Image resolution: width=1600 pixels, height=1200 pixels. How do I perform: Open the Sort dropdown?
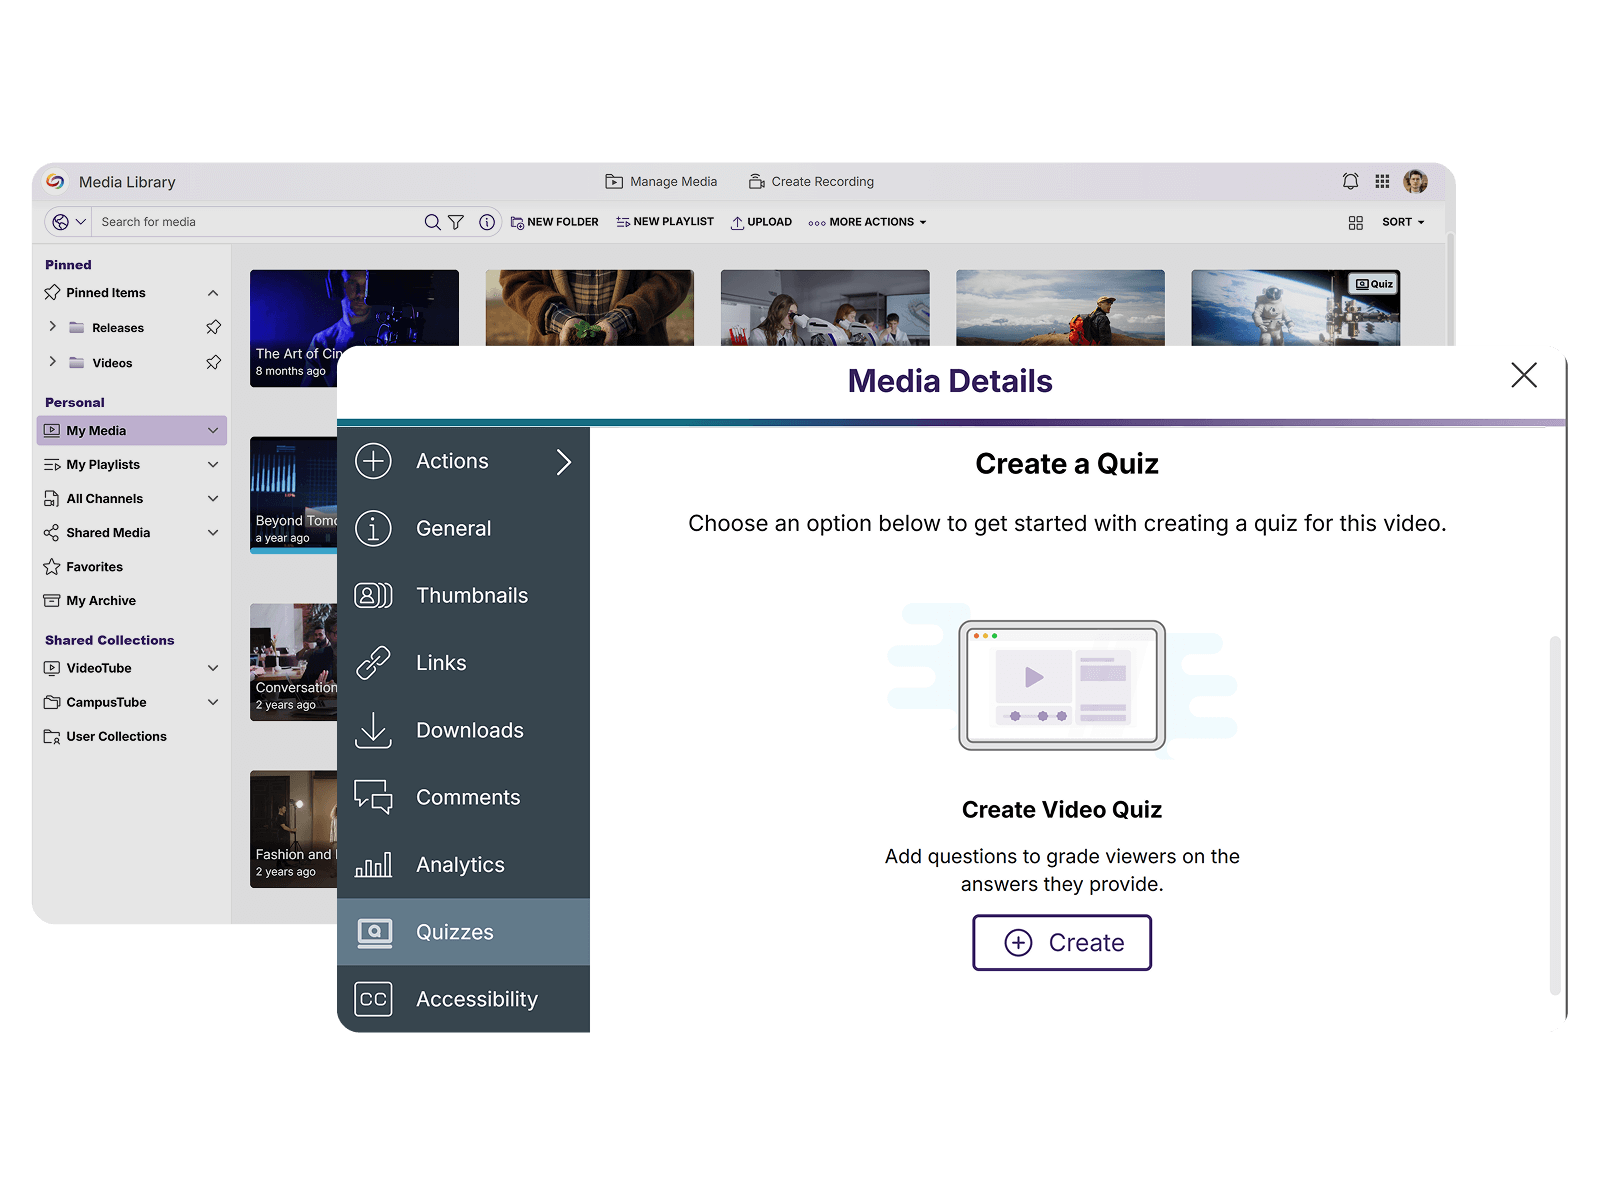[x=1402, y=222]
